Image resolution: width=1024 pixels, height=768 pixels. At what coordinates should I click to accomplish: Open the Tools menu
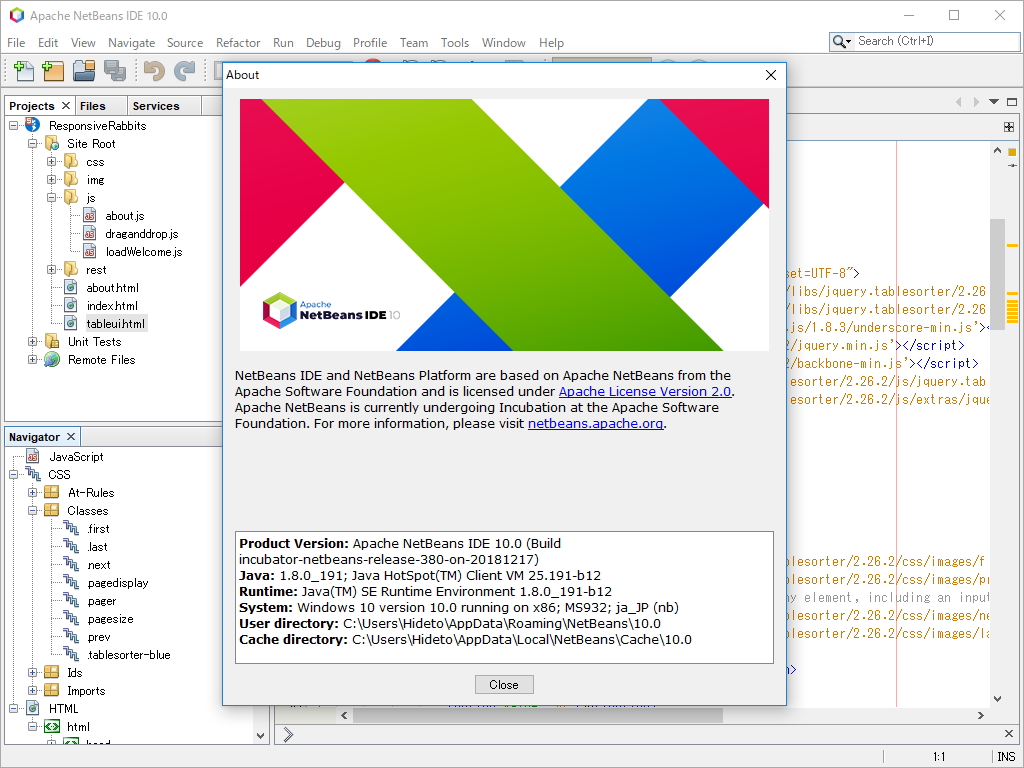[455, 42]
